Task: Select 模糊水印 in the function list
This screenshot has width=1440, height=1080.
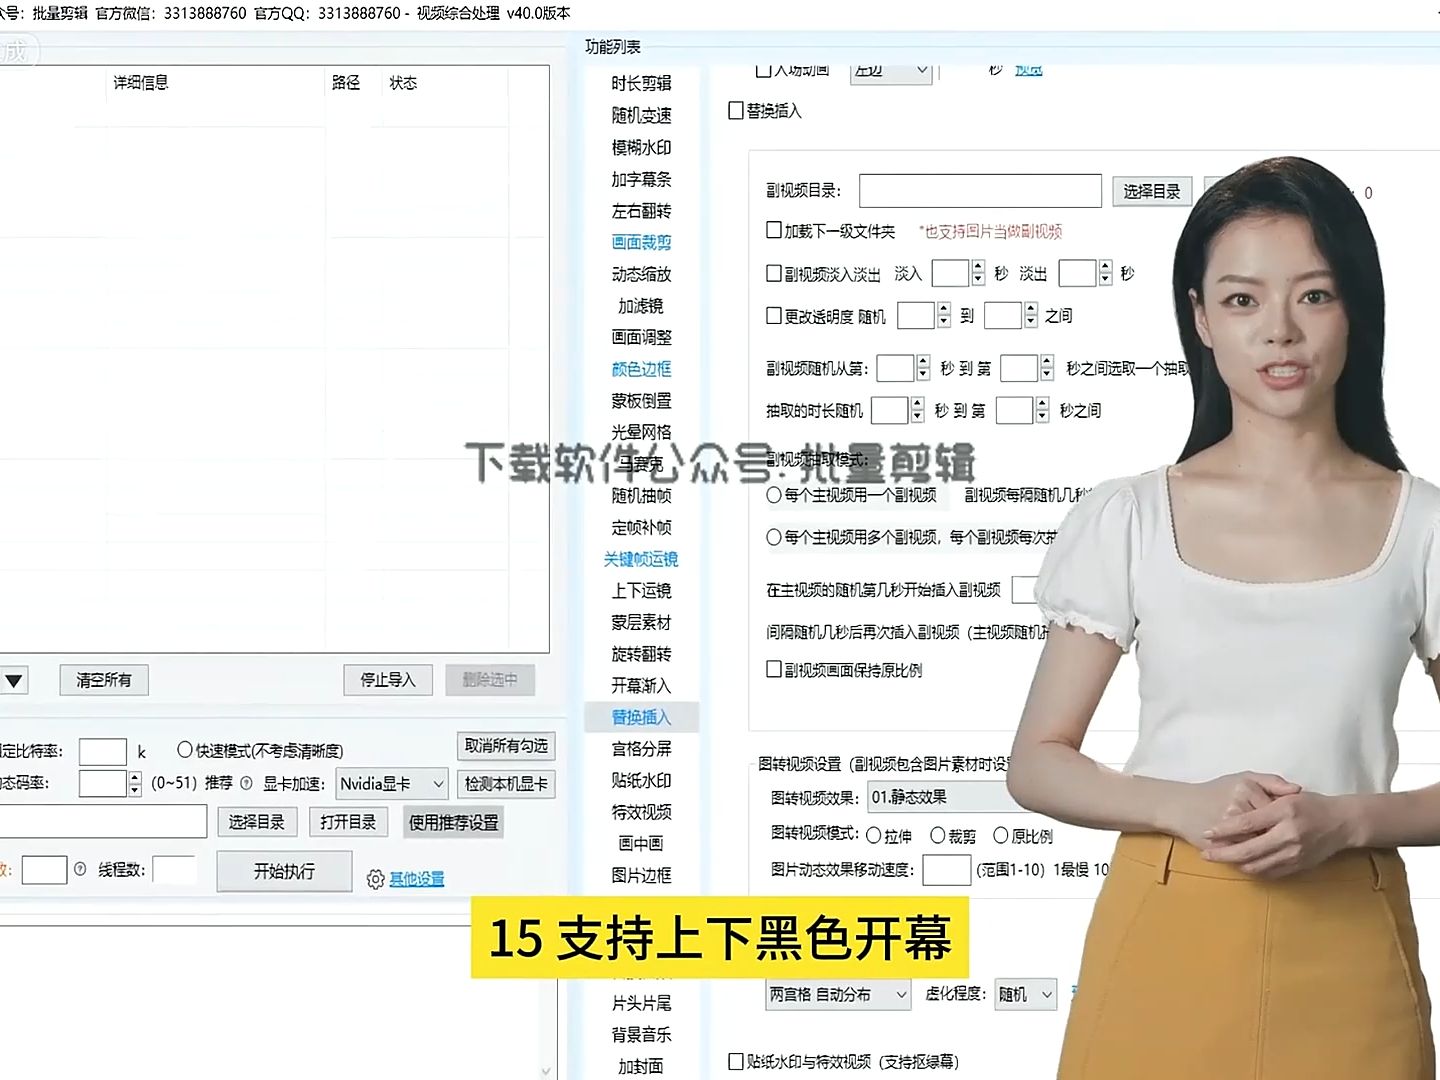Action: point(642,147)
